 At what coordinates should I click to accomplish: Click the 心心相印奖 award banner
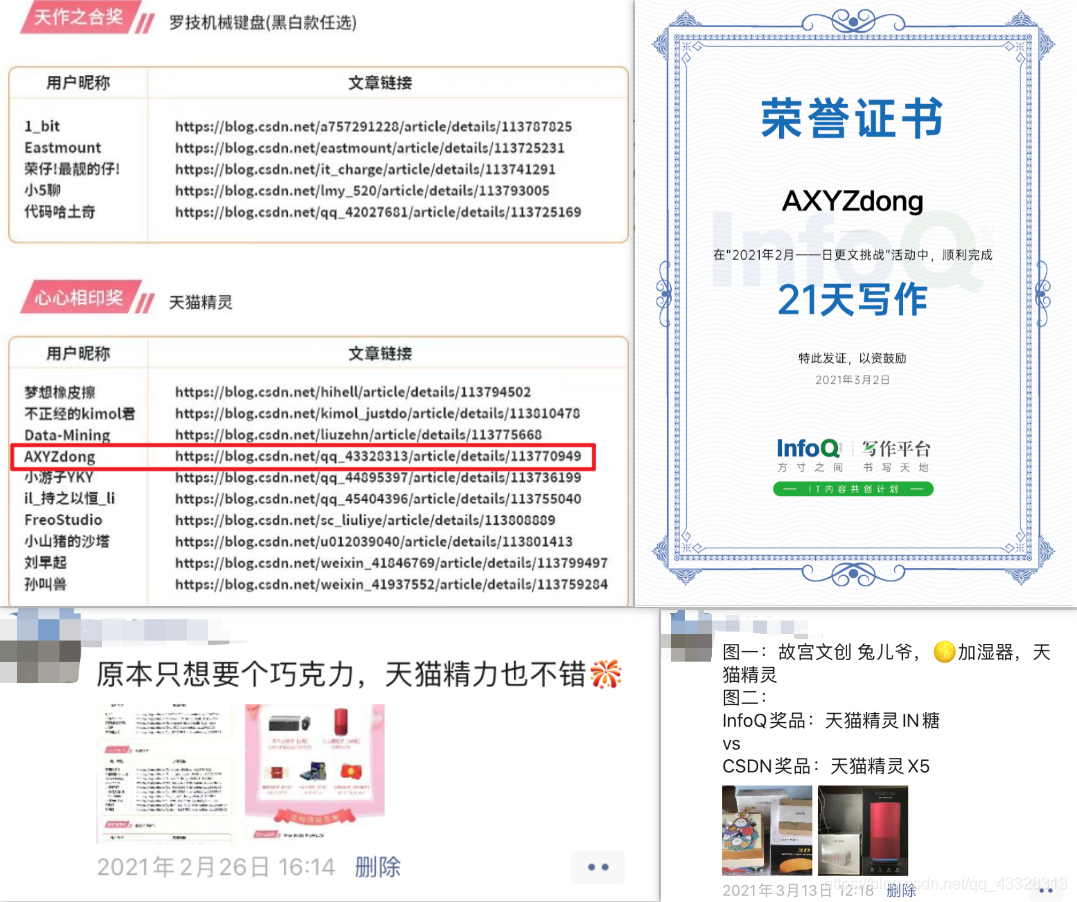coord(80,297)
